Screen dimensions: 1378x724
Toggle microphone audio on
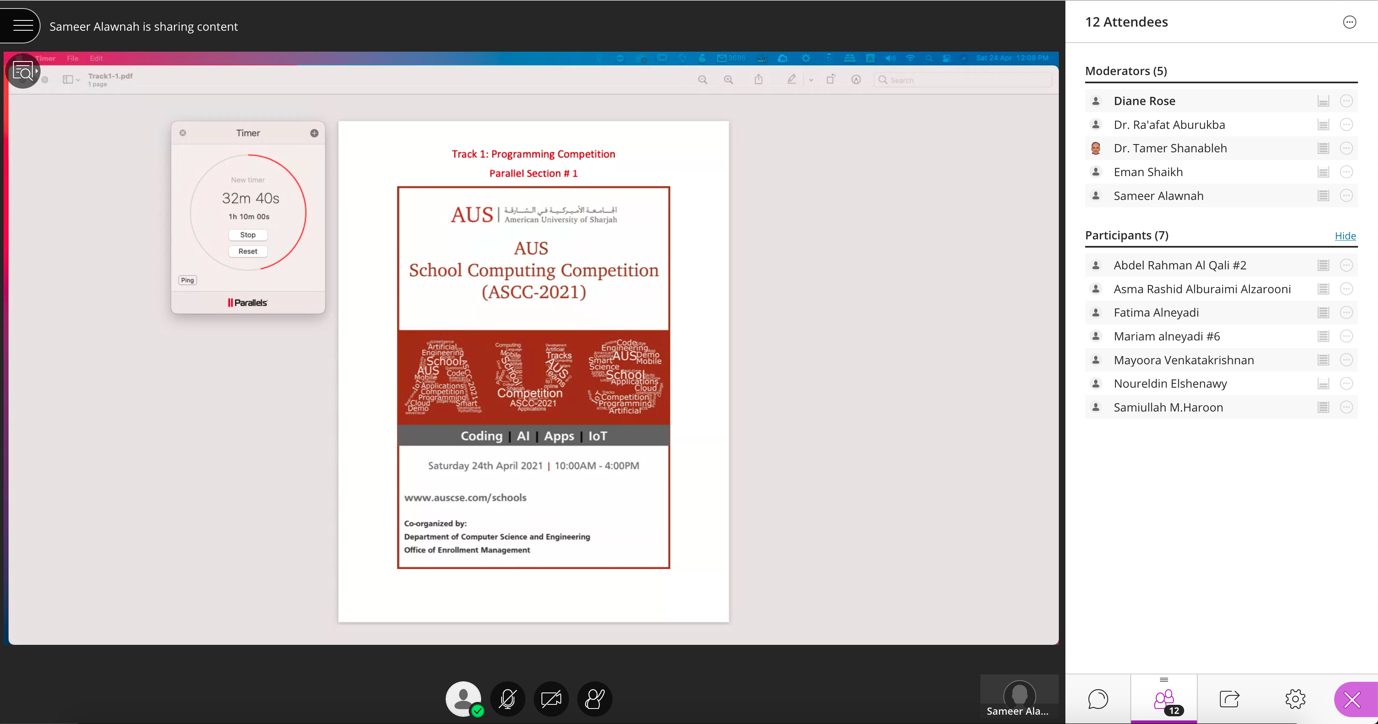[x=508, y=699]
